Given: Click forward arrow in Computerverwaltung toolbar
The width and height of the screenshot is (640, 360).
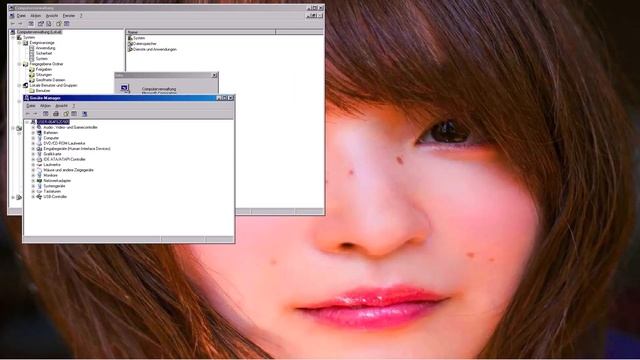Looking at the screenshot, I should [x=20, y=24].
